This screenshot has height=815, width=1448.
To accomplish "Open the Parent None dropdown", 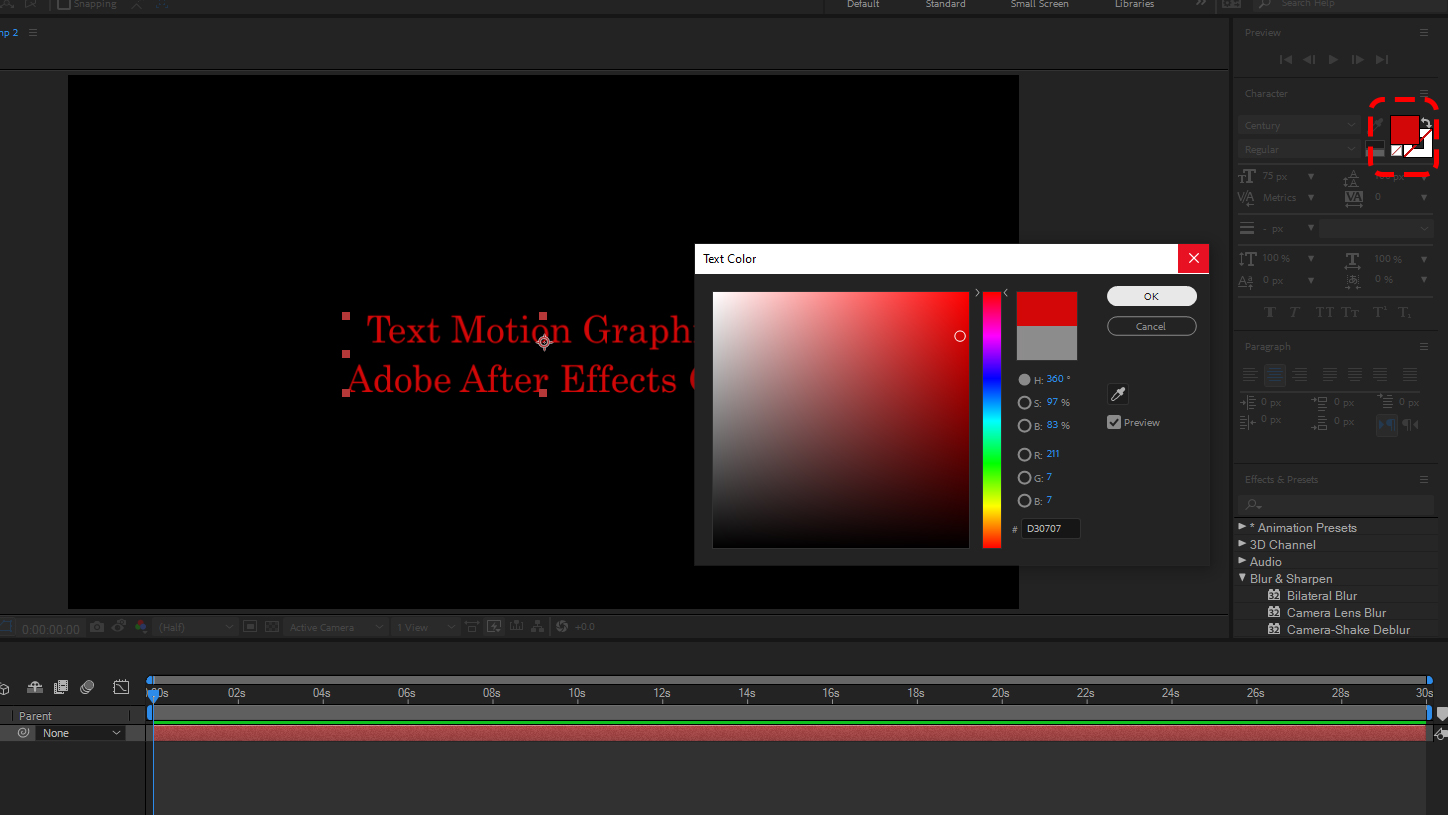I will click(x=81, y=733).
